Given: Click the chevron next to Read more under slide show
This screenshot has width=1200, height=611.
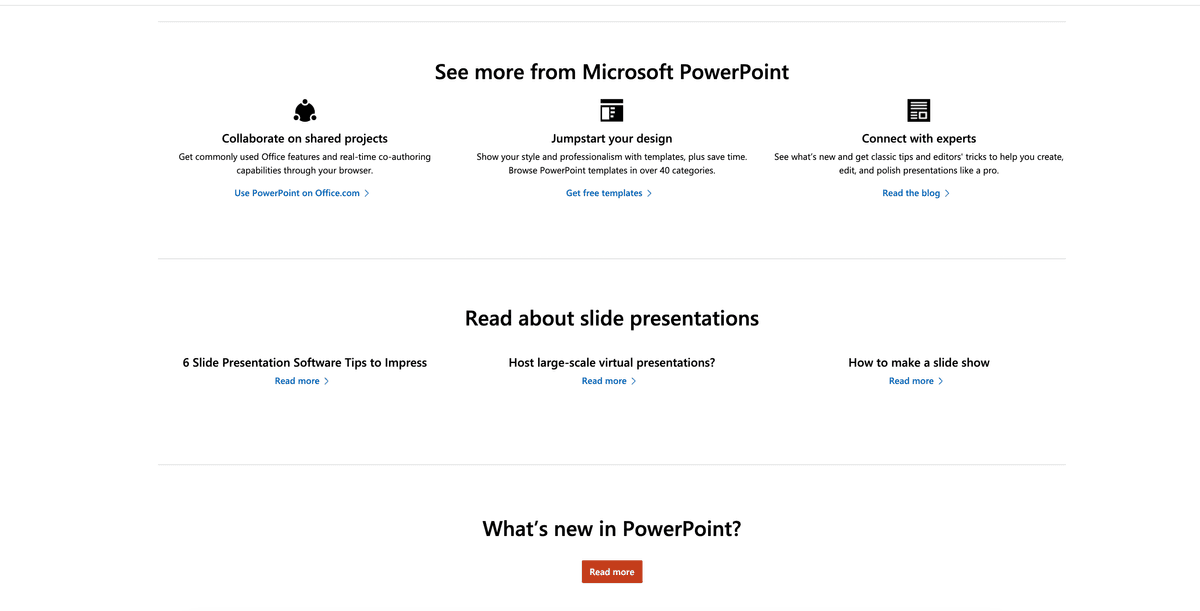Looking at the screenshot, I should click(x=941, y=380).
